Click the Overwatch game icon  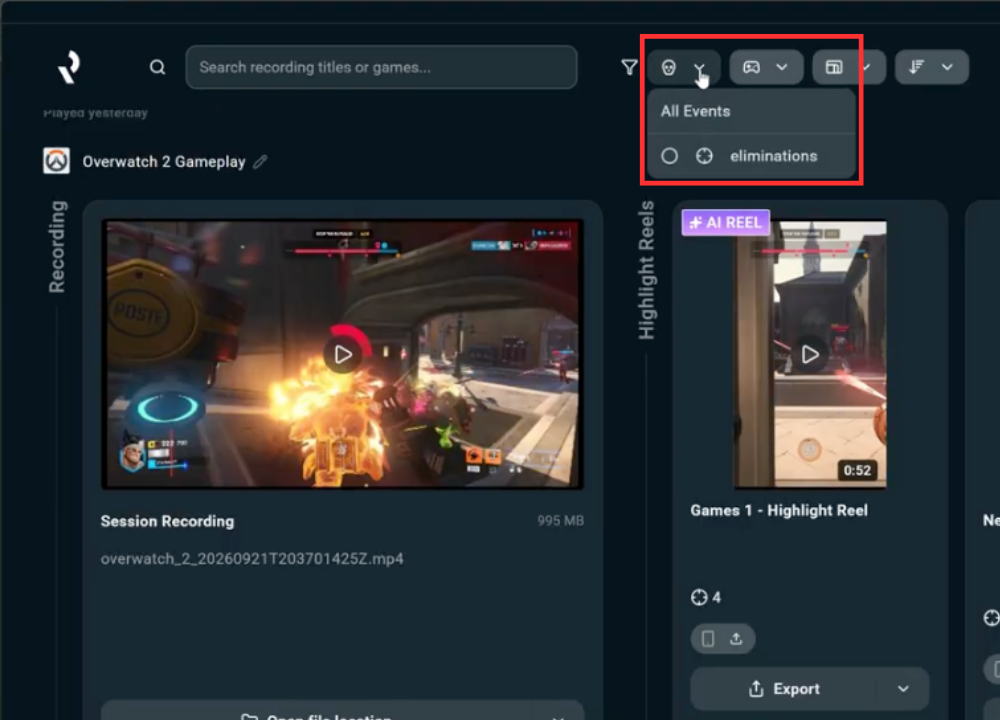pyautogui.click(x=56, y=161)
